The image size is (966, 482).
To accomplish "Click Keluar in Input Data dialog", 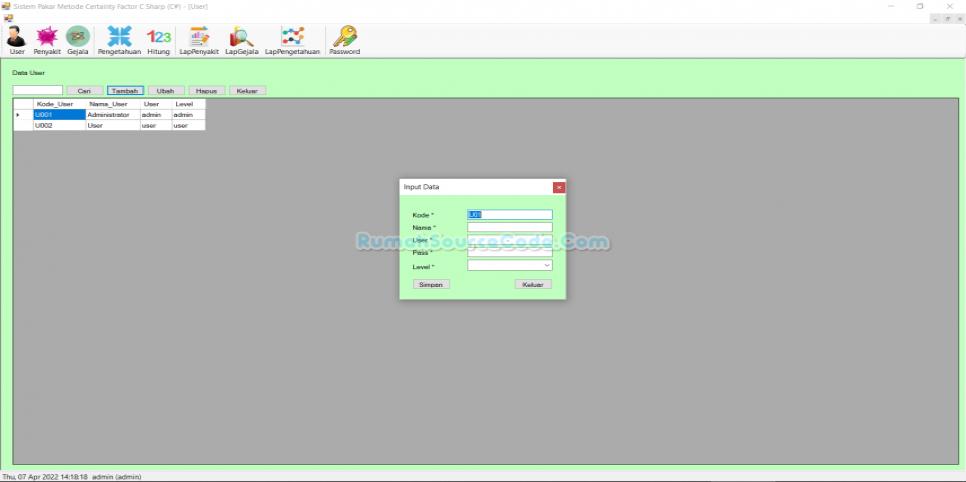I will click(x=533, y=284).
